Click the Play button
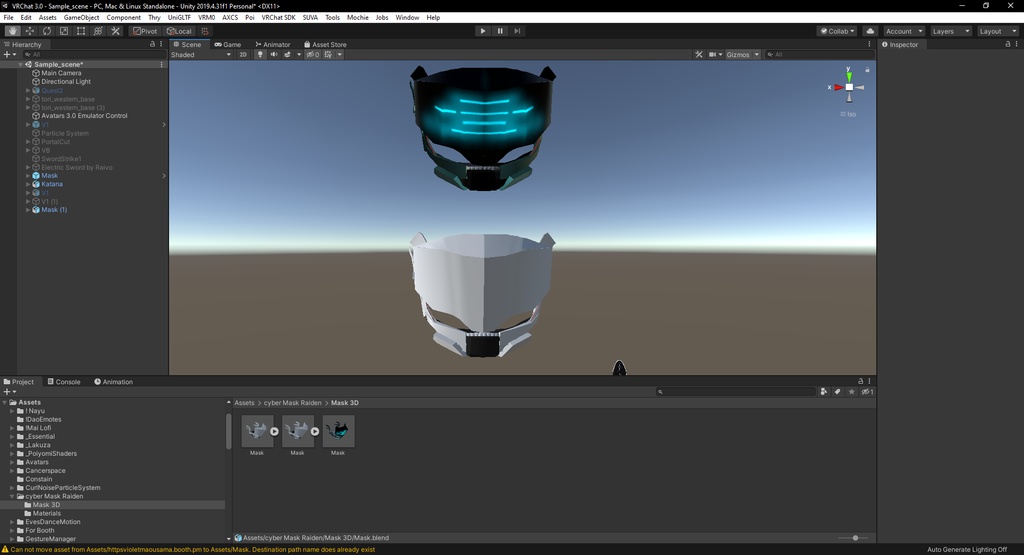 pyautogui.click(x=483, y=31)
